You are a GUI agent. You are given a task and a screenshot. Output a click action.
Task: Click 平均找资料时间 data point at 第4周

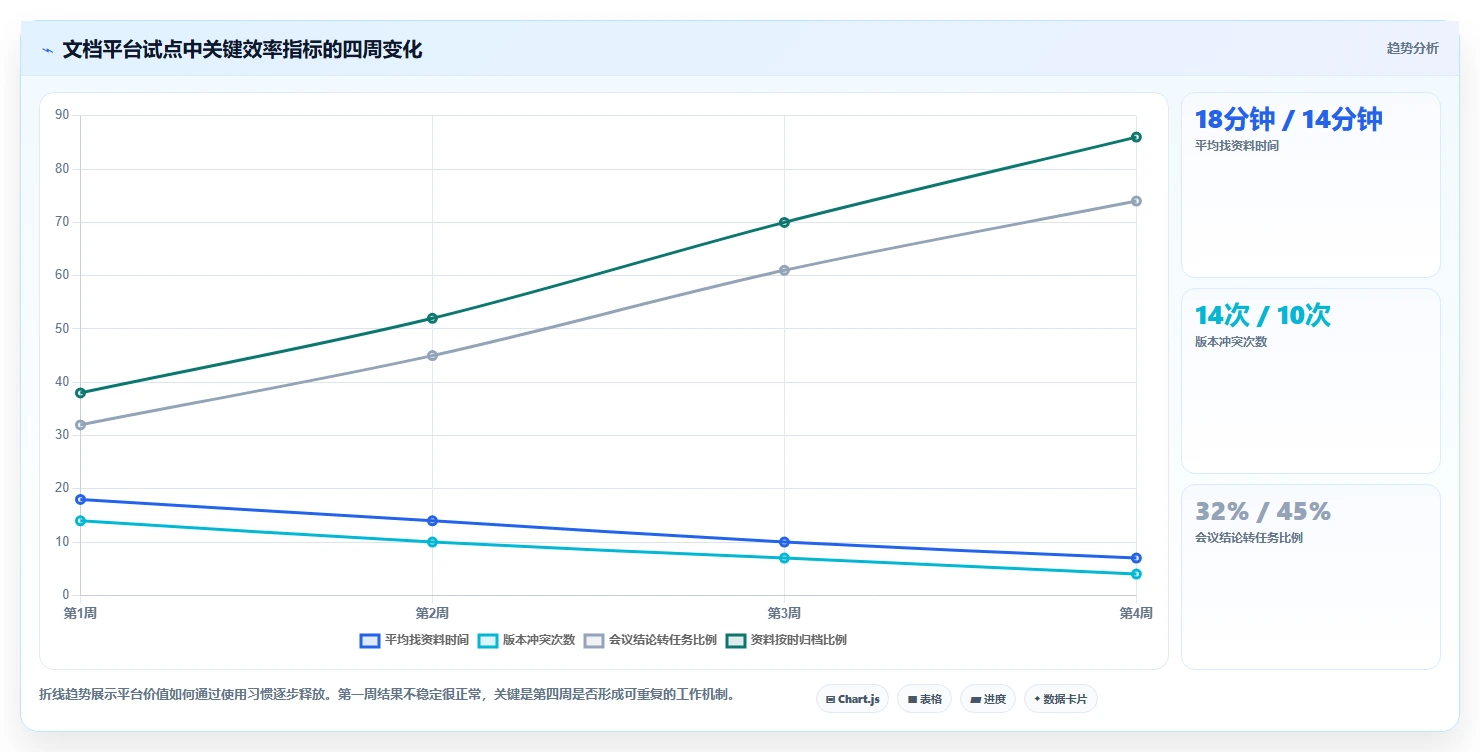[x=1136, y=558]
